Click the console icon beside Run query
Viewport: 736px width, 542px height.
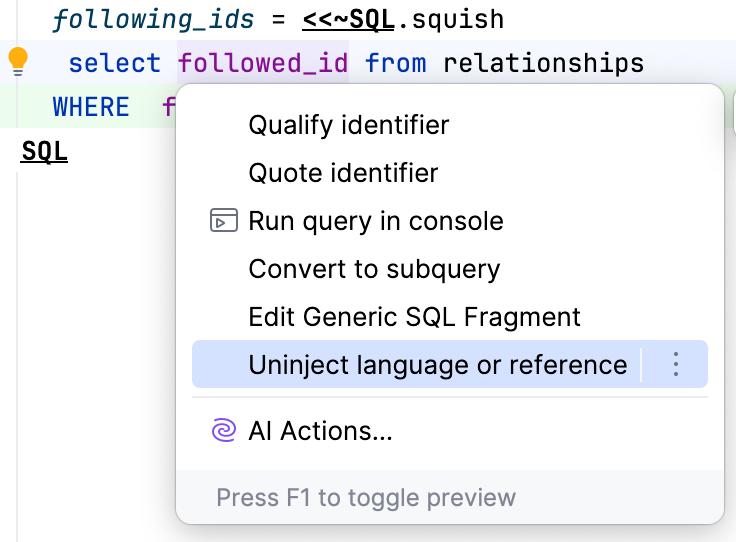pyautogui.click(x=224, y=221)
